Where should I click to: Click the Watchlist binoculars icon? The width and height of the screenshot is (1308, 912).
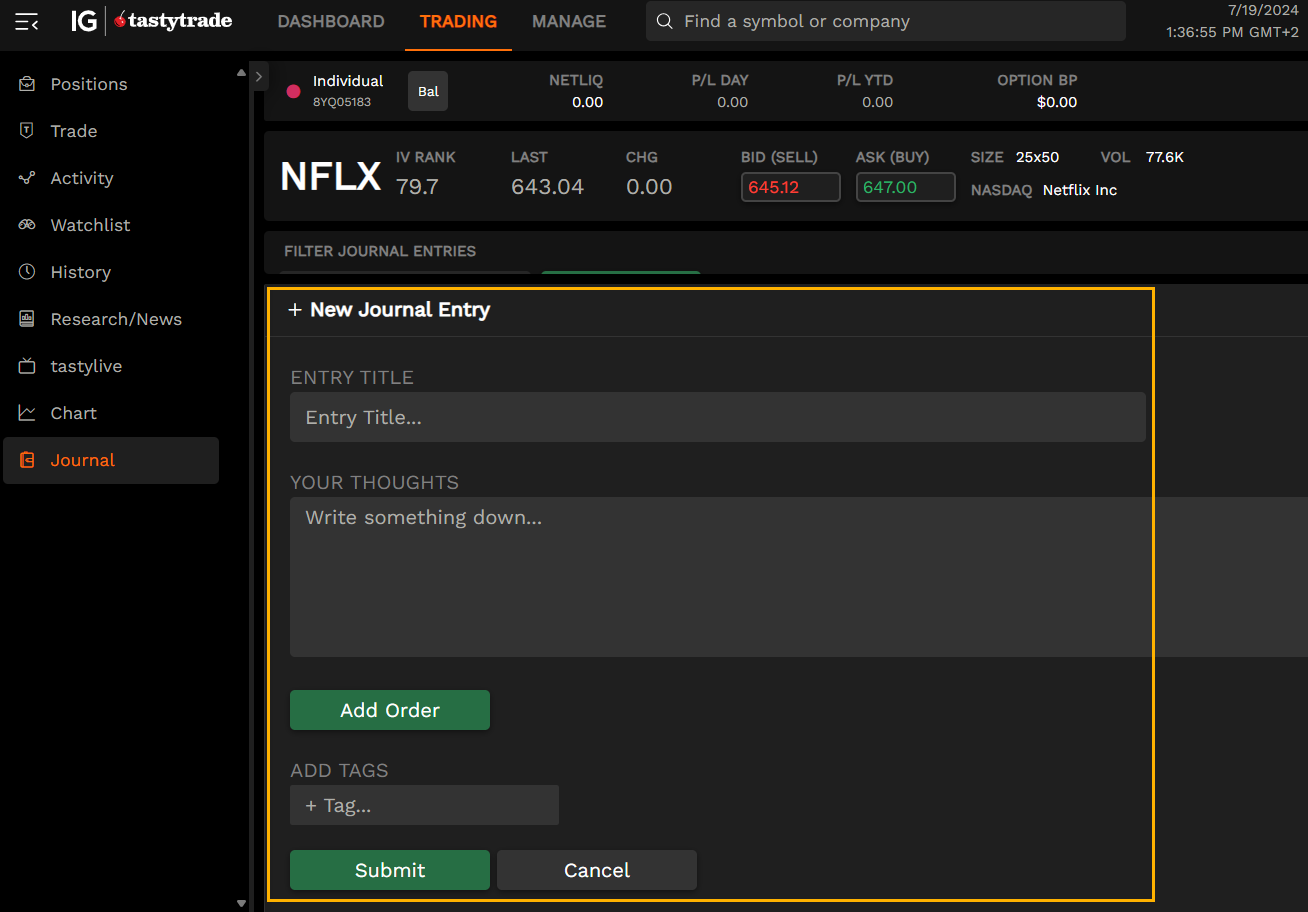pos(27,225)
